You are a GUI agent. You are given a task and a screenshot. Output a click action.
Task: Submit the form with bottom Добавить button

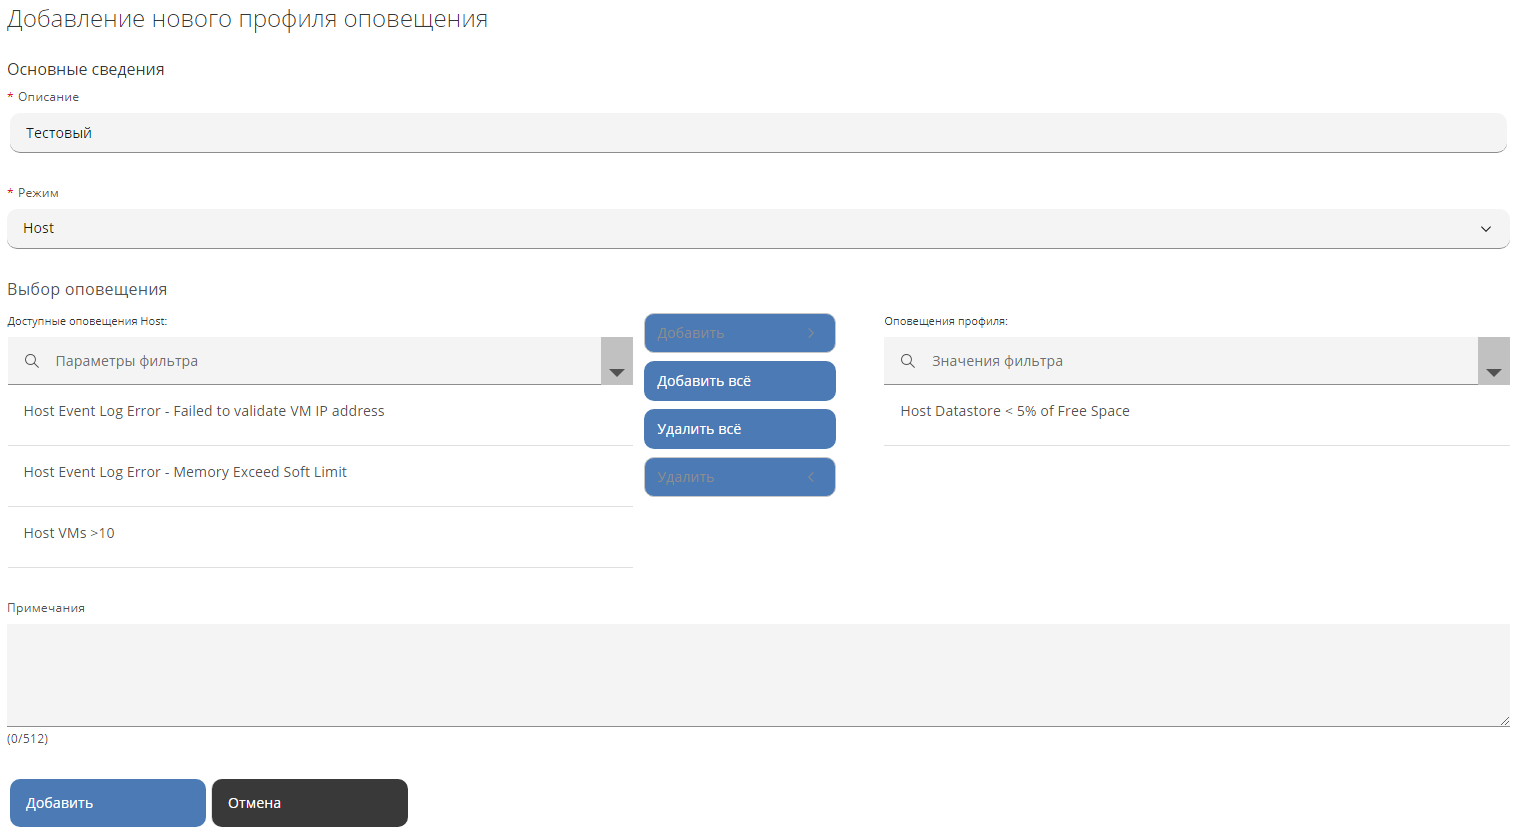coord(108,803)
